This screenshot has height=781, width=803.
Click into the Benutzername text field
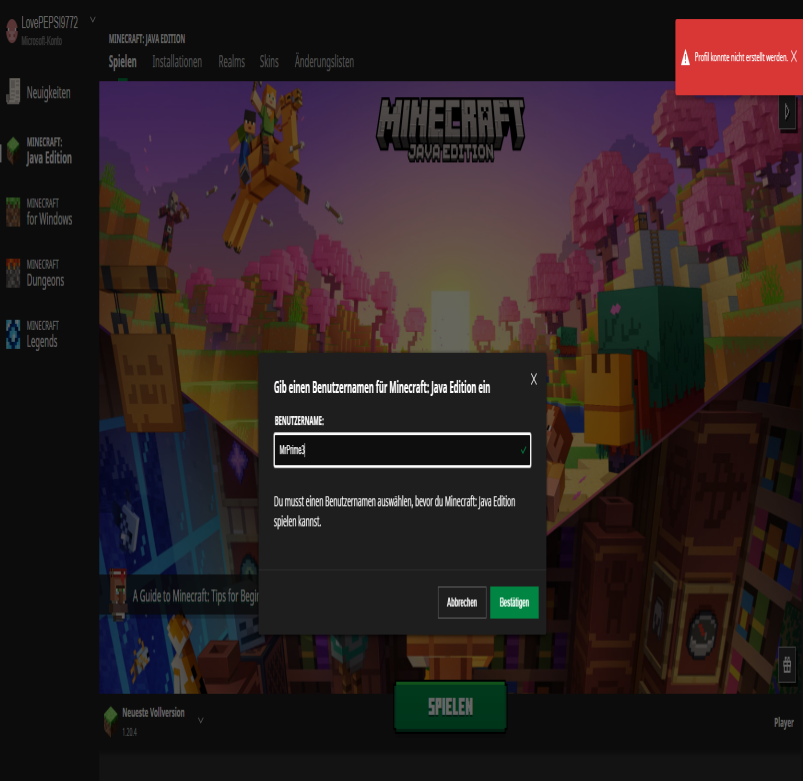tap(400, 450)
